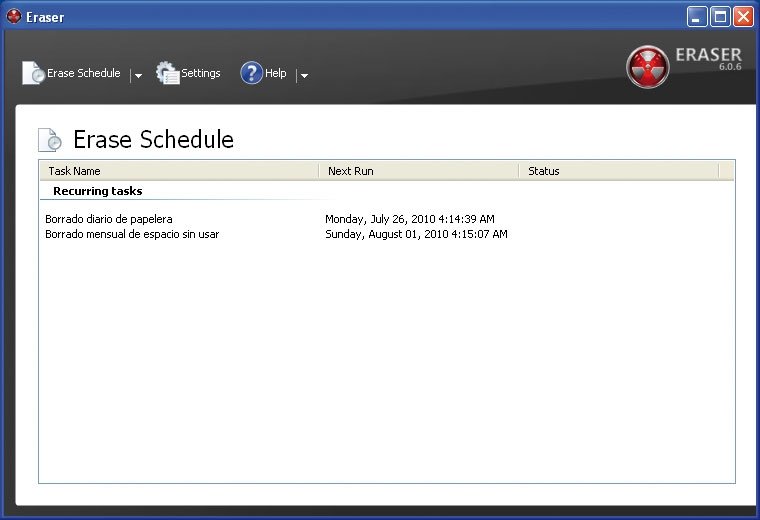Click next run Sunday, August 01, 2010
Viewport: 760px width, 520px height.
click(x=416, y=234)
